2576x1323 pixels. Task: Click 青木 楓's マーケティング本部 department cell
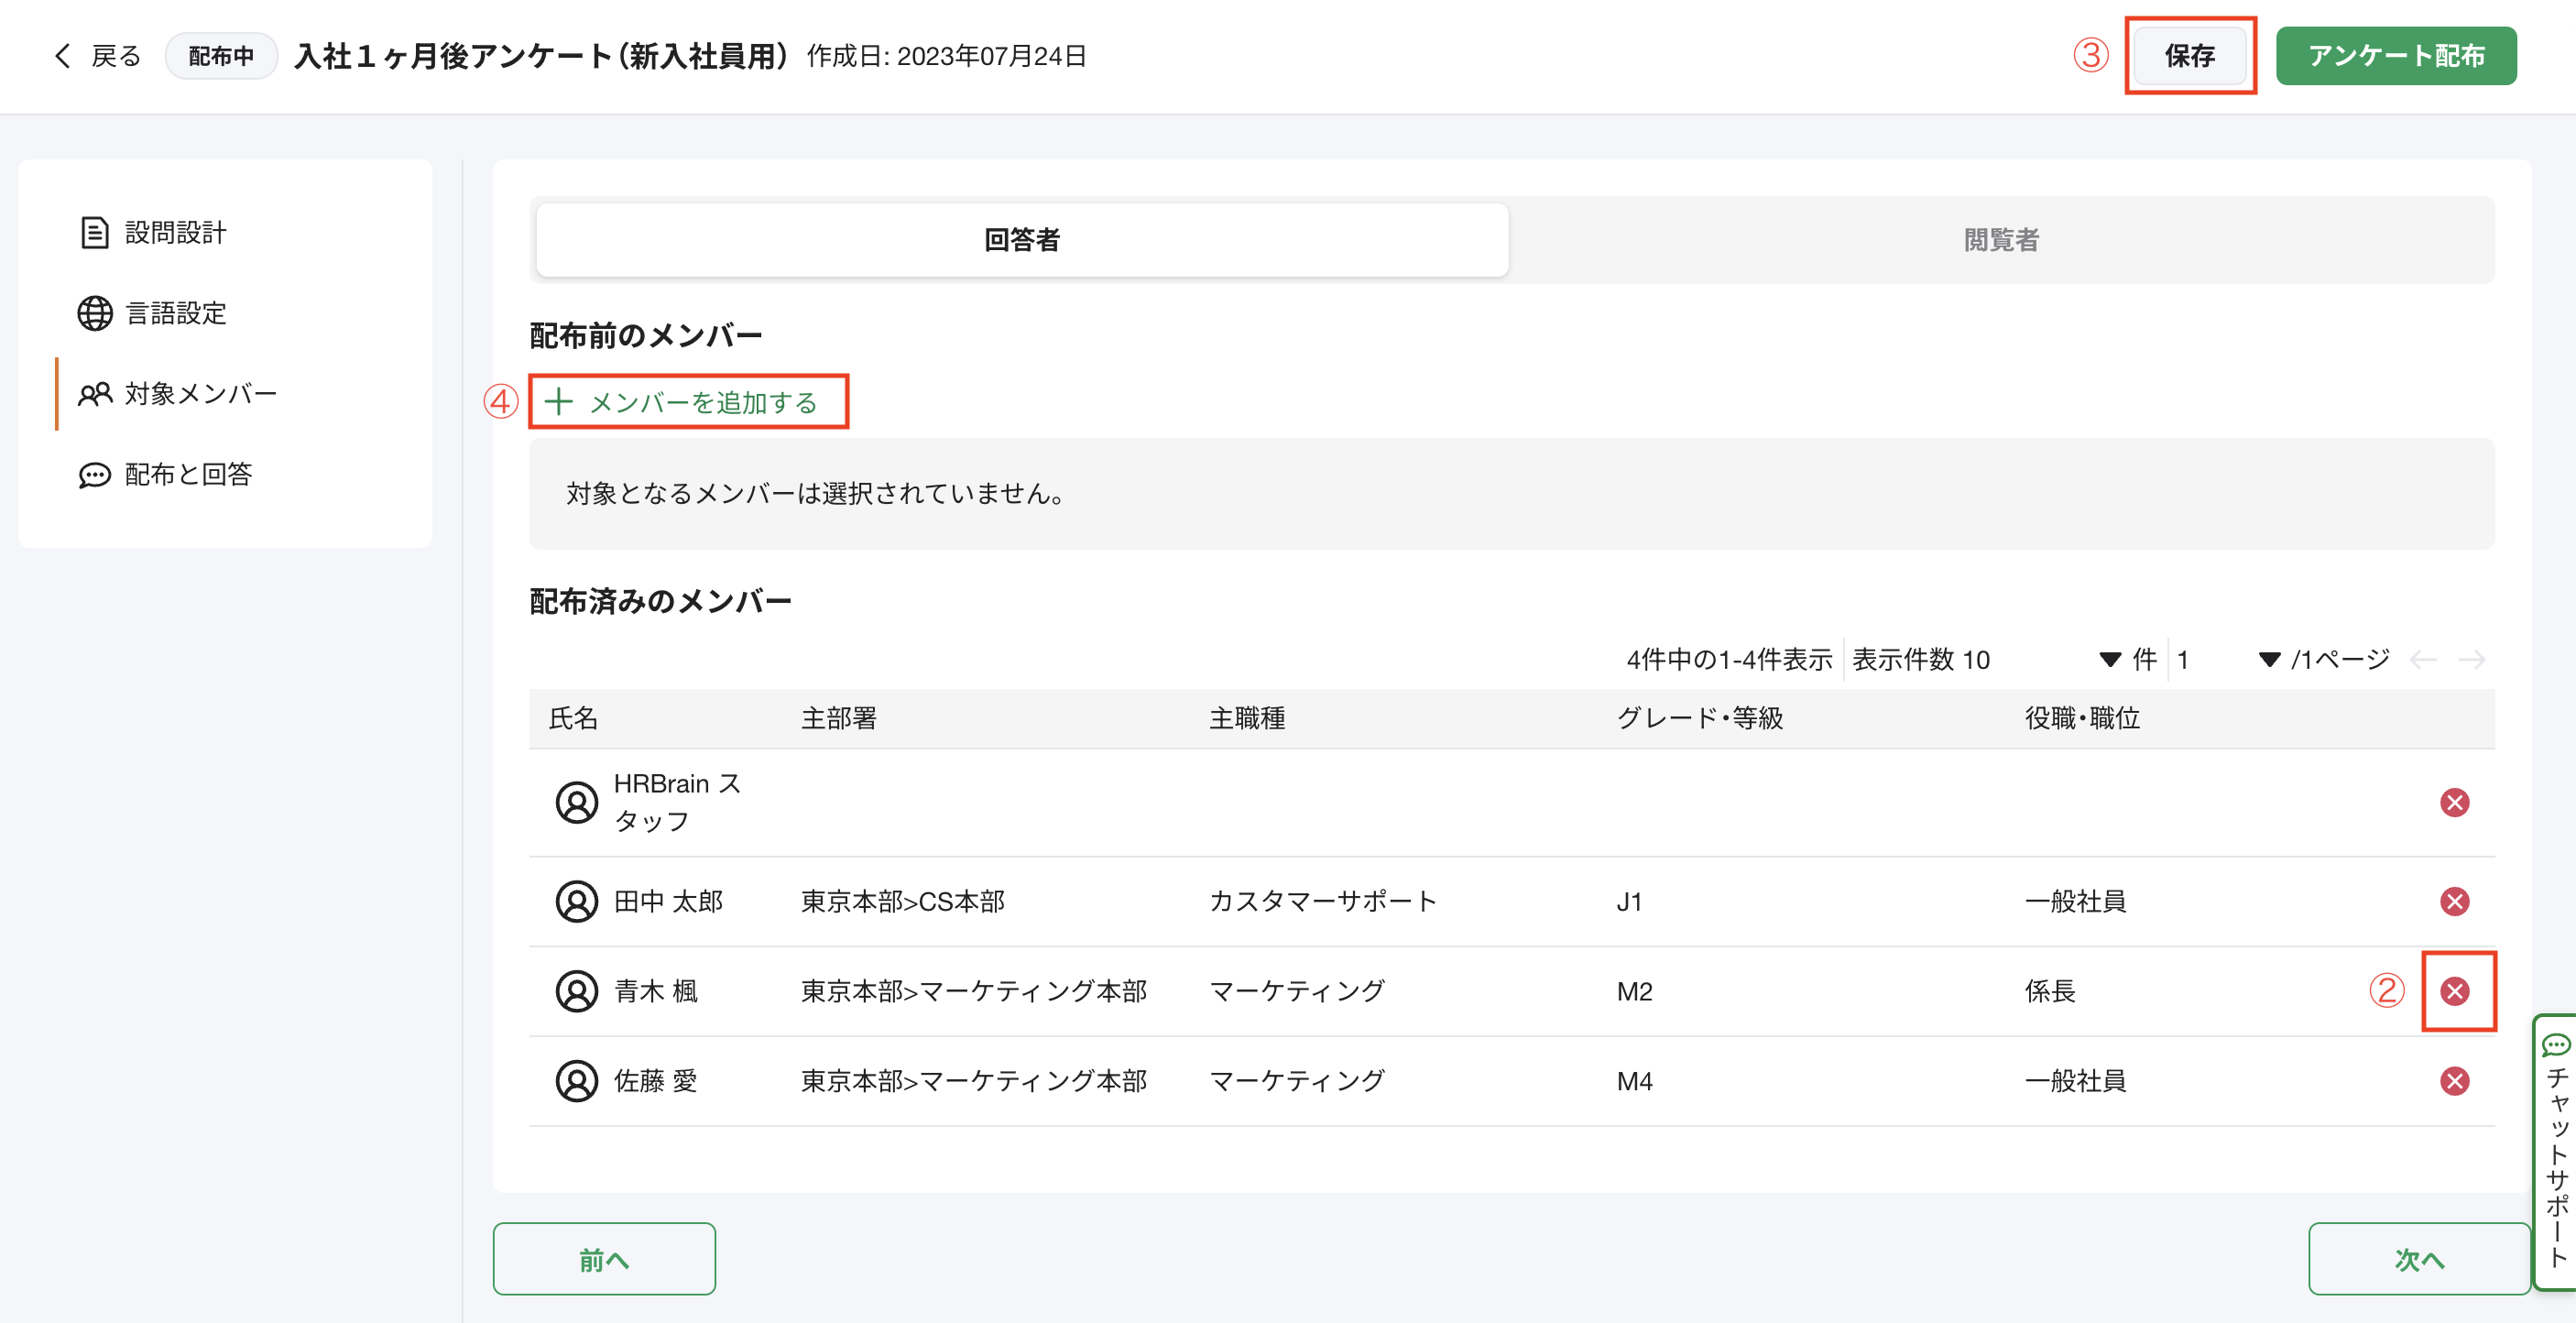tap(974, 991)
